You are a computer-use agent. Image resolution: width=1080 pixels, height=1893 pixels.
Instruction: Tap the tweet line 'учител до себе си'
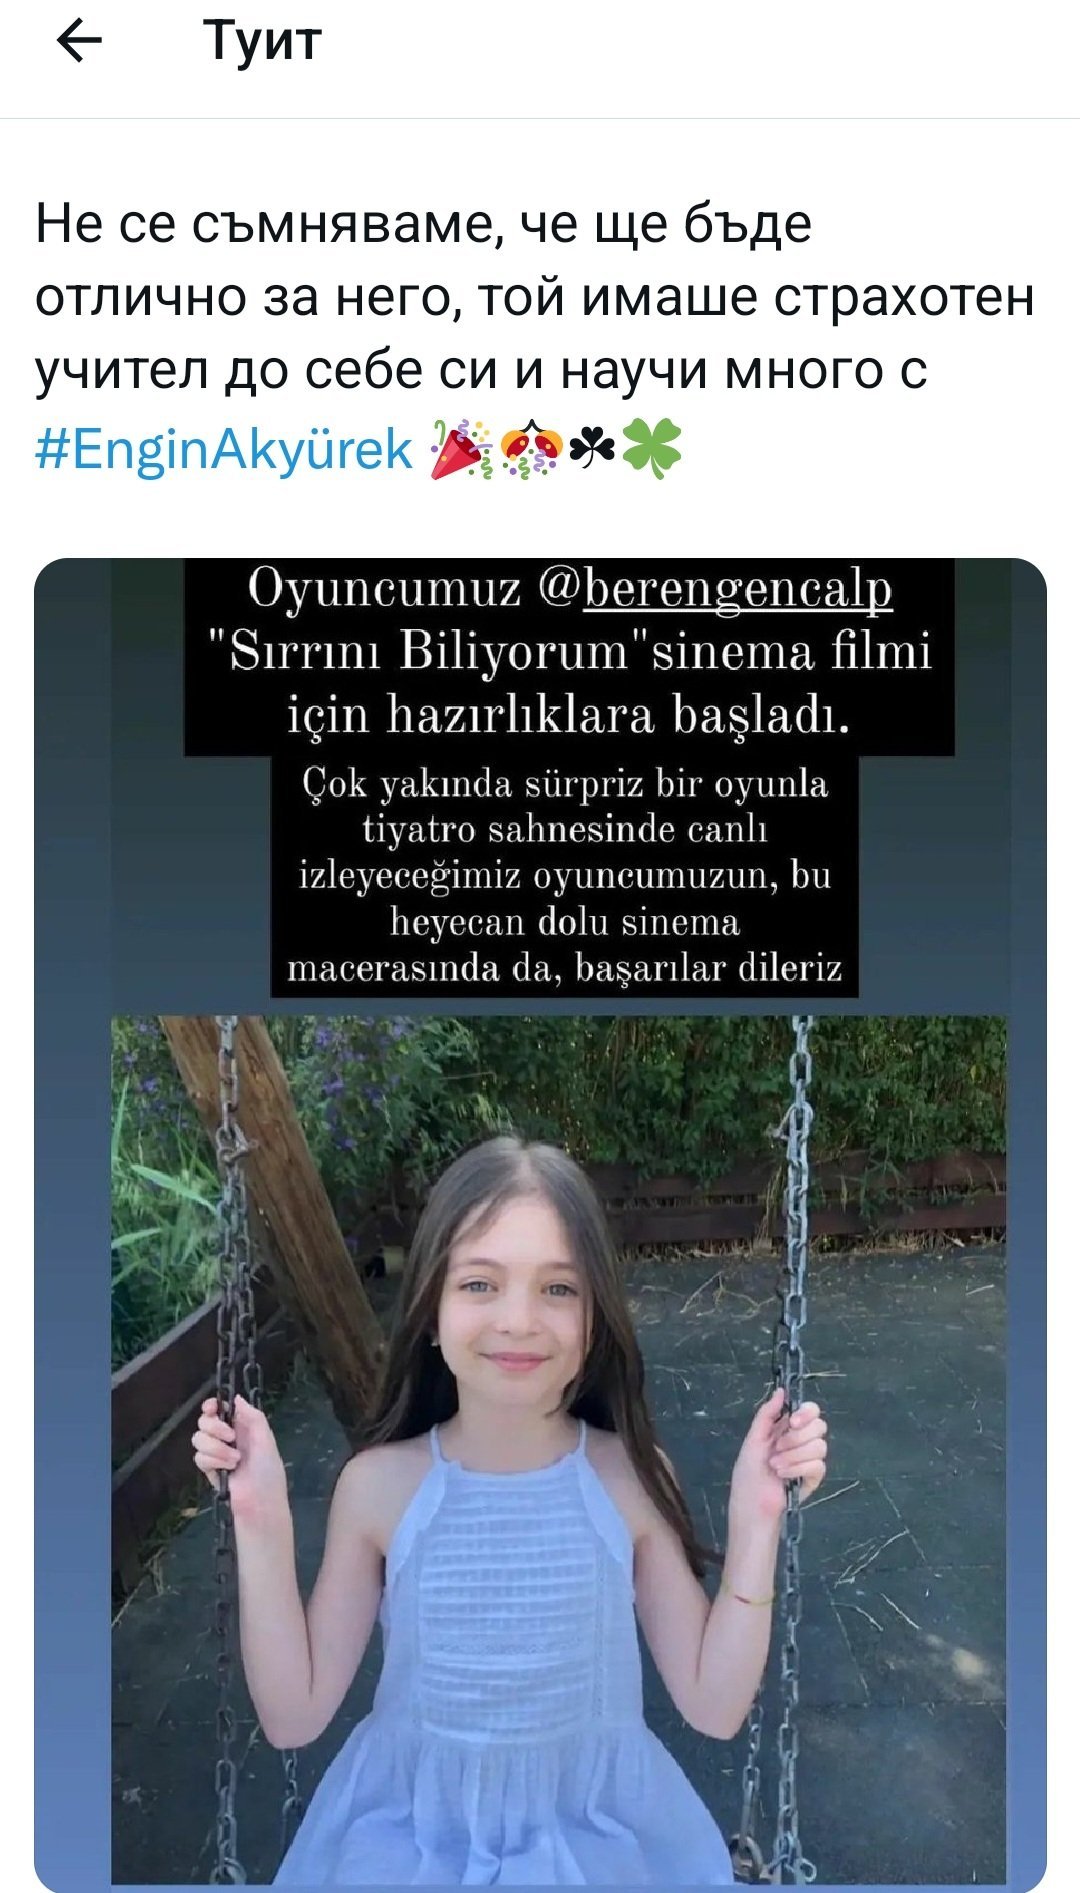click(x=482, y=371)
